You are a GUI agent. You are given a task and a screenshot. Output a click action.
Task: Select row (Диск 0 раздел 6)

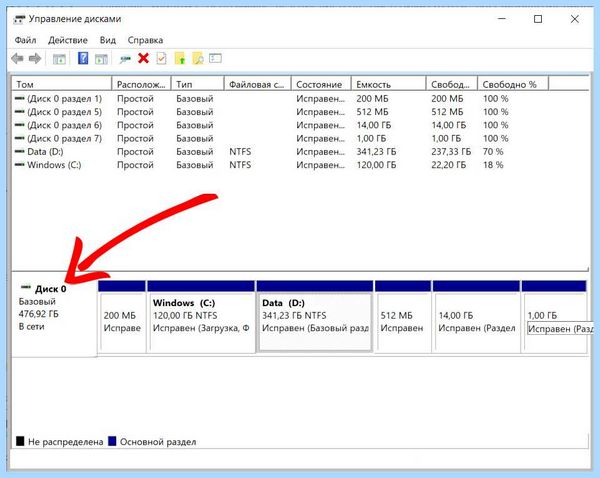300,125
